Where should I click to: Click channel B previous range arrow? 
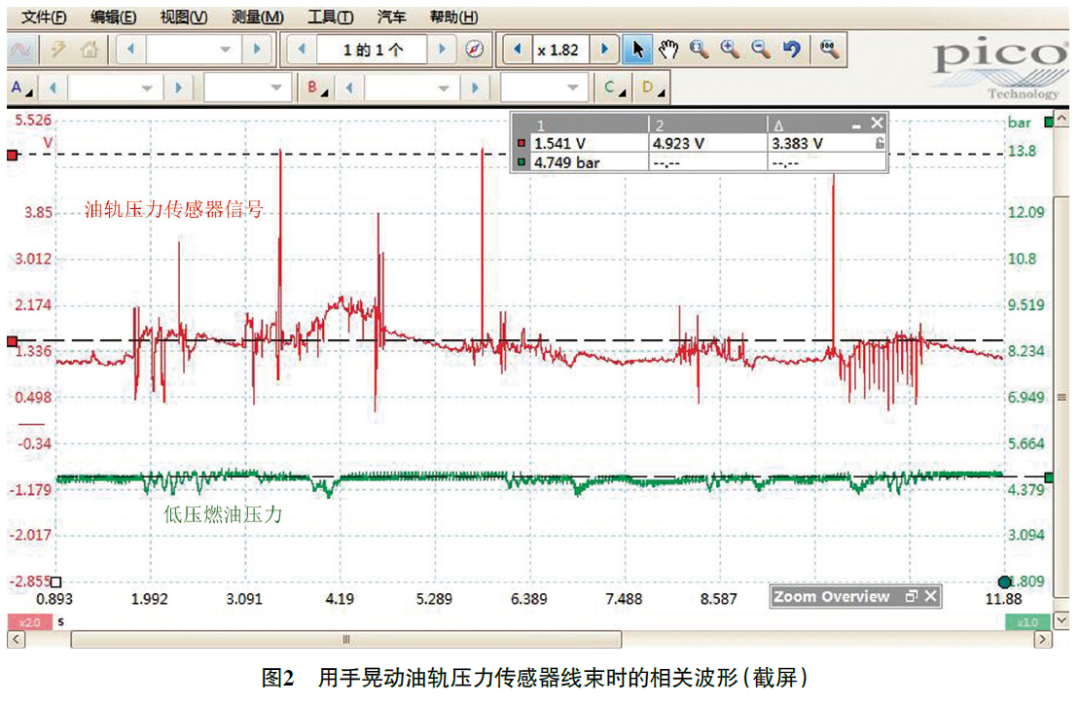pyautogui.click(x=349, y=88)
